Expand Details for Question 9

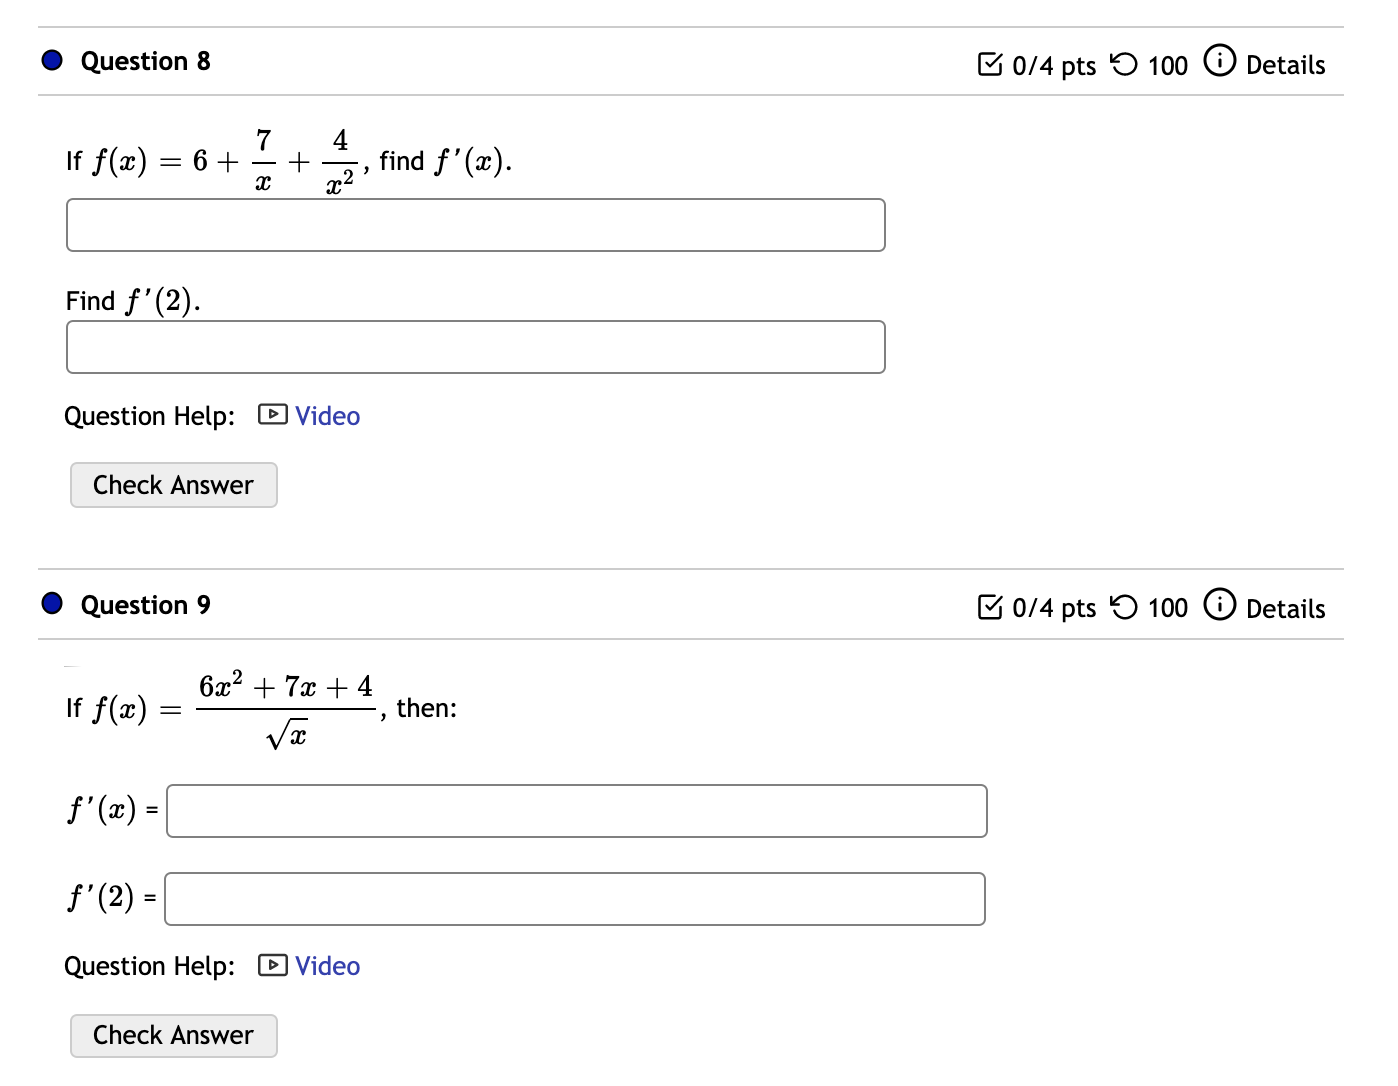click(x=1285, y=608)
